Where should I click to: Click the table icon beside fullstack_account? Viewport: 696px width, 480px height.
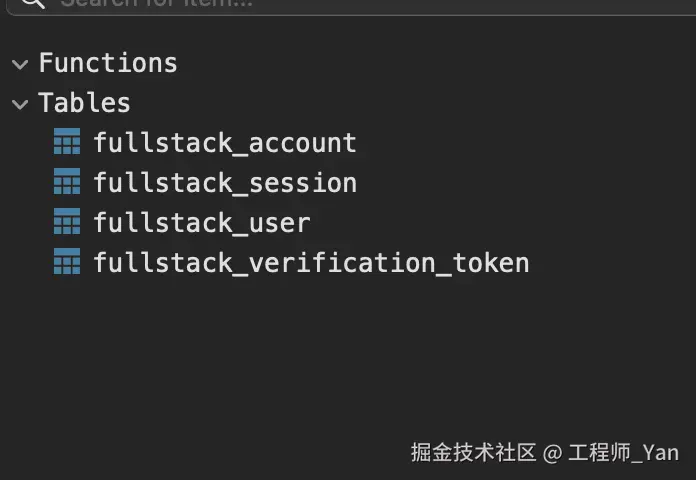coord(66,143)
